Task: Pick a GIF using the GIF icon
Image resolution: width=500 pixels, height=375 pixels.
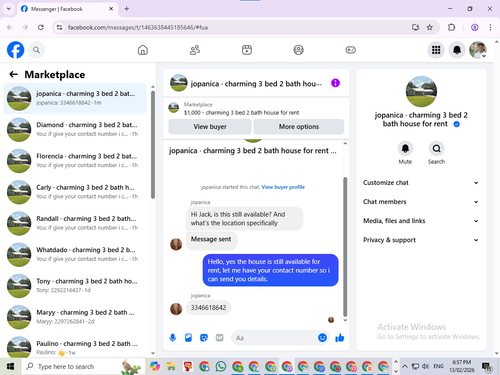Action: (x=219, y=338)
